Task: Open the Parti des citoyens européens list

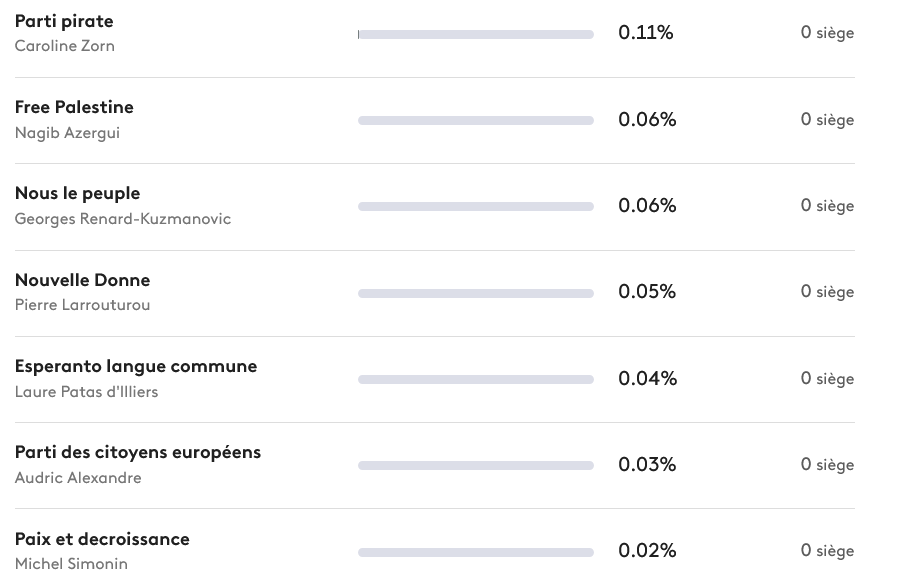Action: coord(138,452)
